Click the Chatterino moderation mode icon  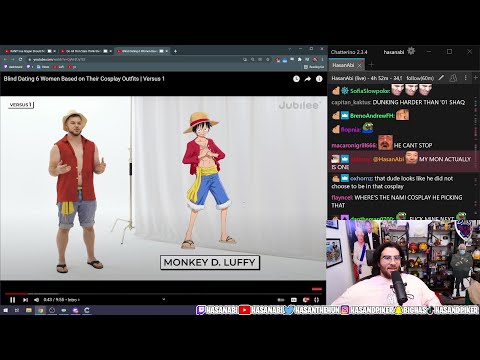453,78
